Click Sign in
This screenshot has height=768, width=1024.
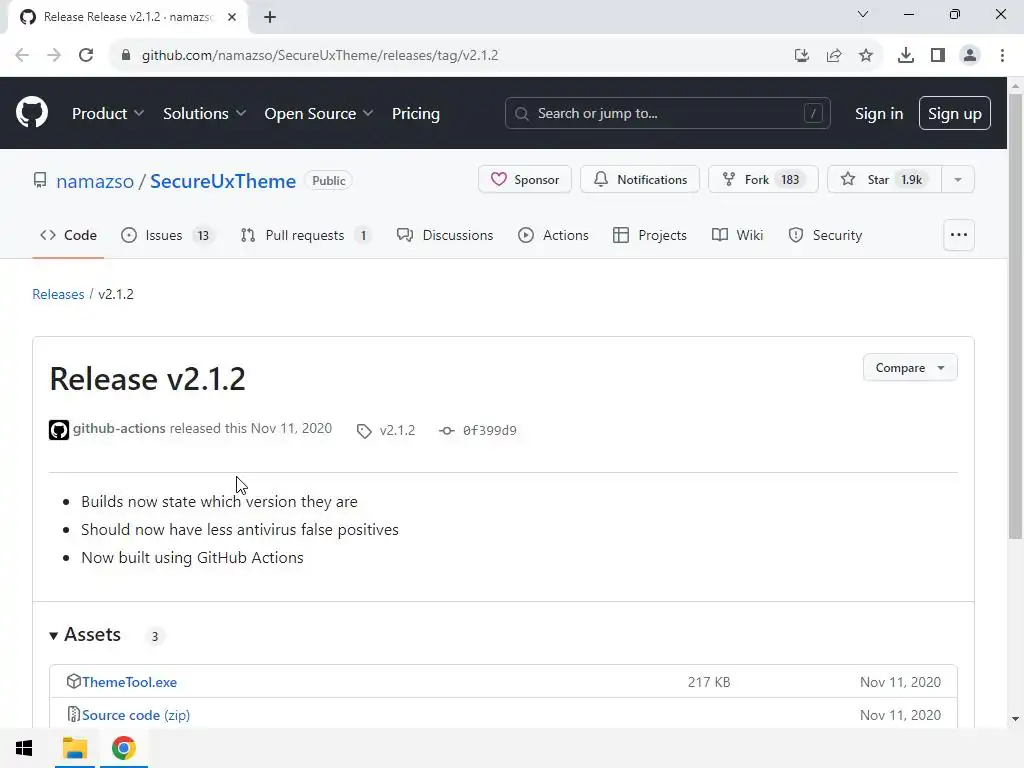879,114
